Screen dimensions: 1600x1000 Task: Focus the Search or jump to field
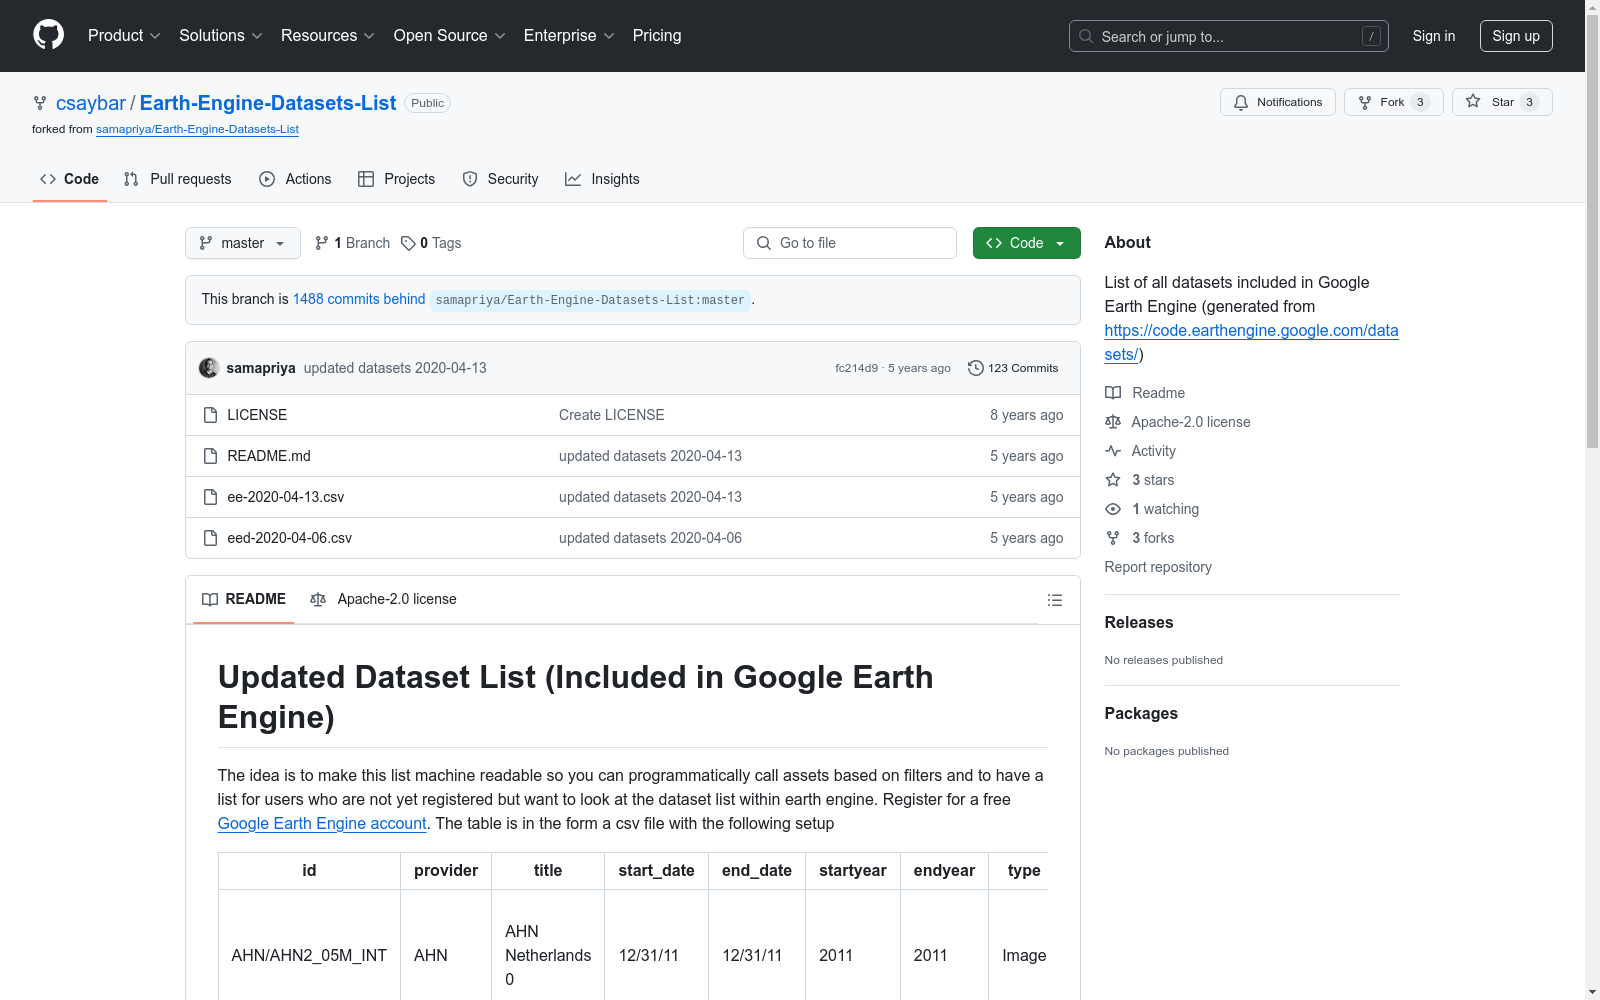pyautogui.click(x=1229, y=36)
